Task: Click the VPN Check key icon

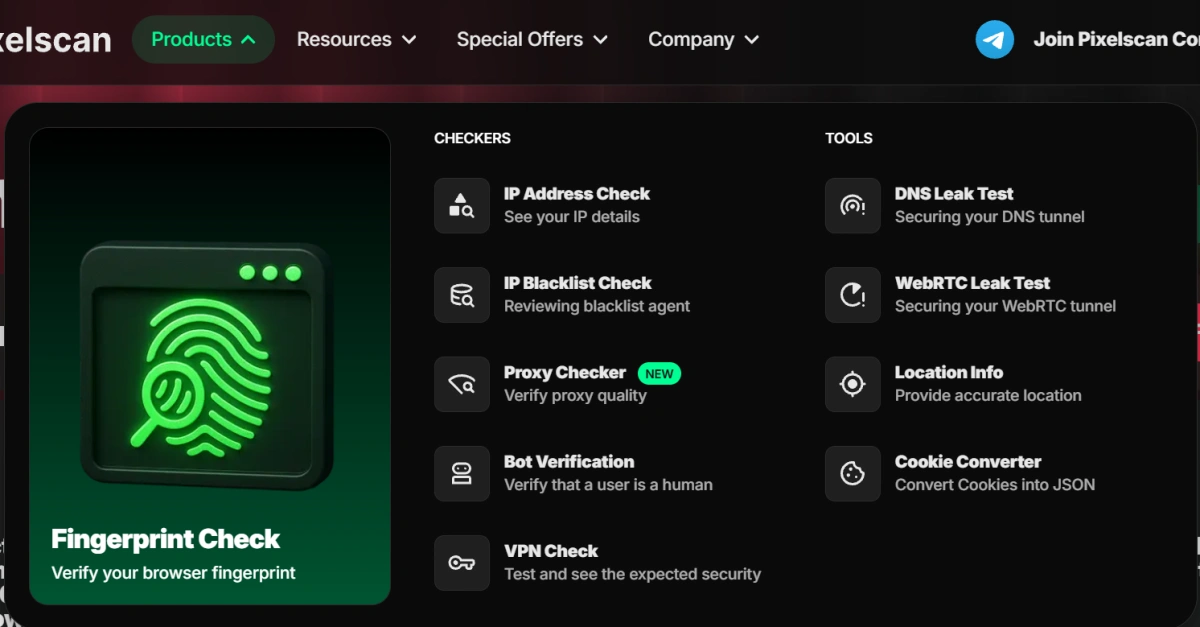Action: point(462,563)
